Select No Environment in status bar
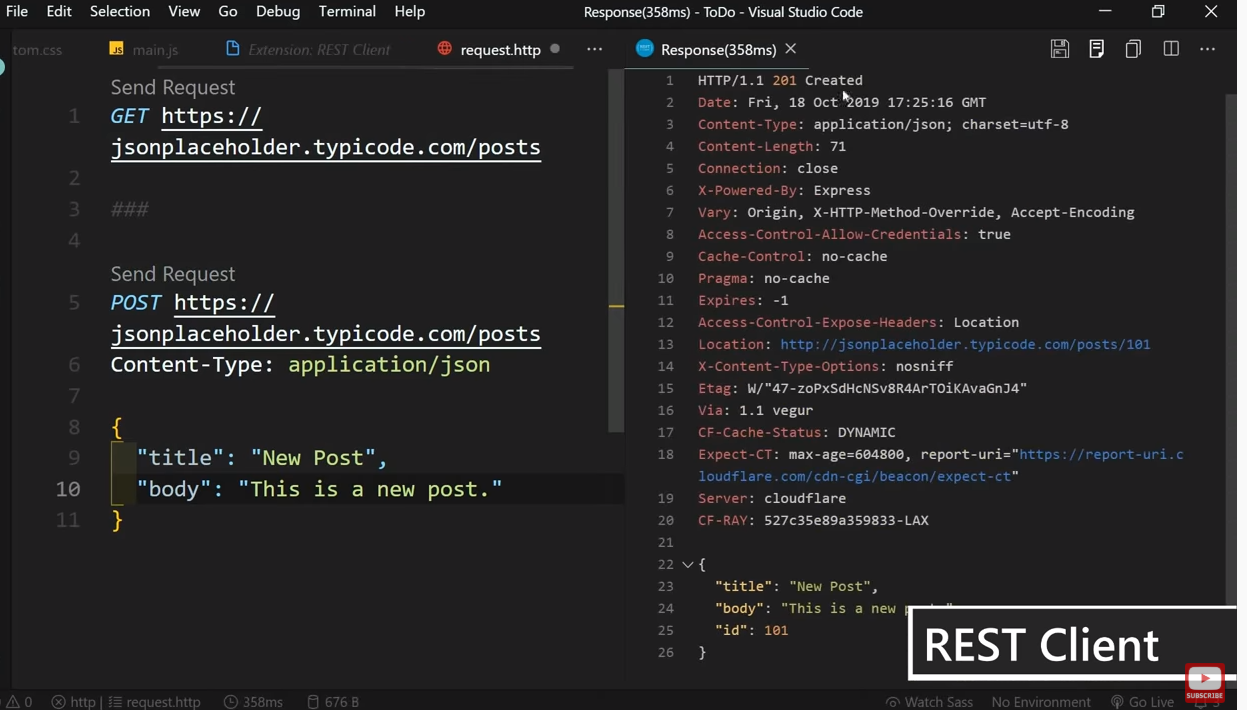 coord(1041,702)
